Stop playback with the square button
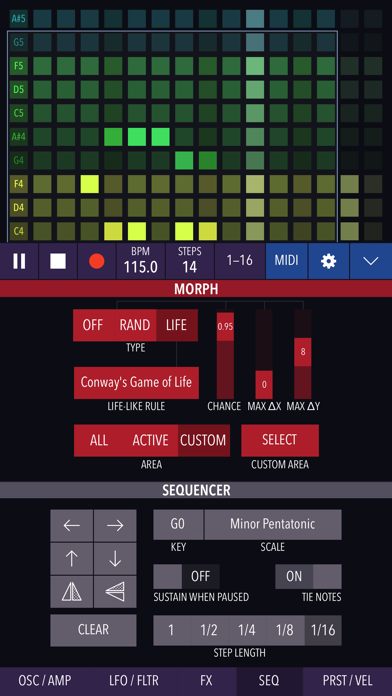Screen dimensions: 392x696 [x=58, y=261]
